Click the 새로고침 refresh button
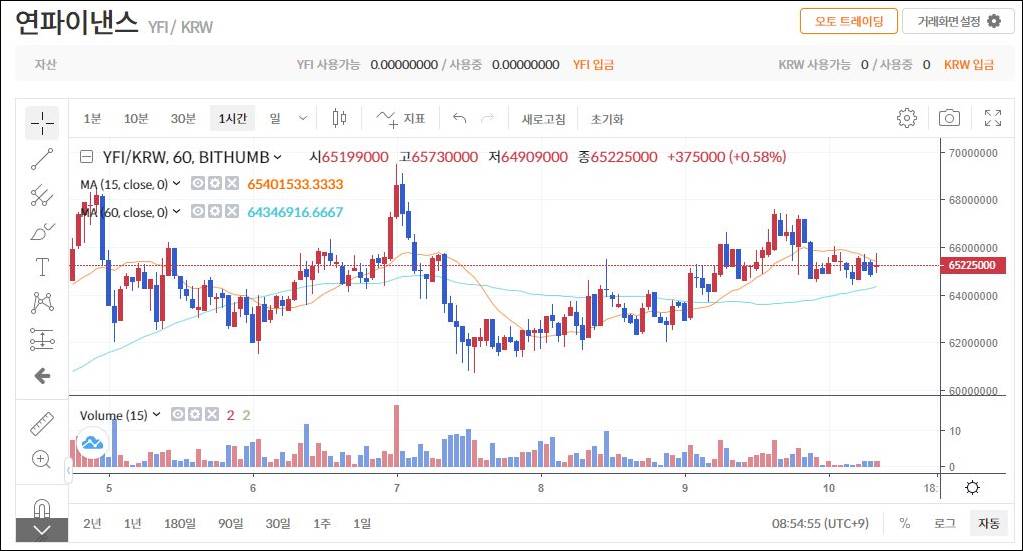The width and height of the screenshot is (1023, 551). coord(543,119)
